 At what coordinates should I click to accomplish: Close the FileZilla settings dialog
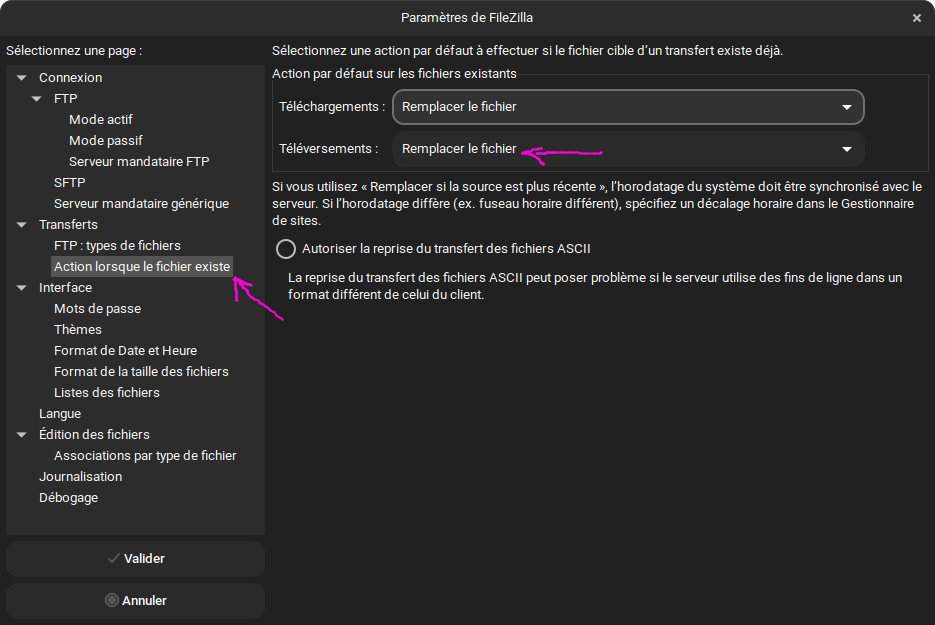916,18
